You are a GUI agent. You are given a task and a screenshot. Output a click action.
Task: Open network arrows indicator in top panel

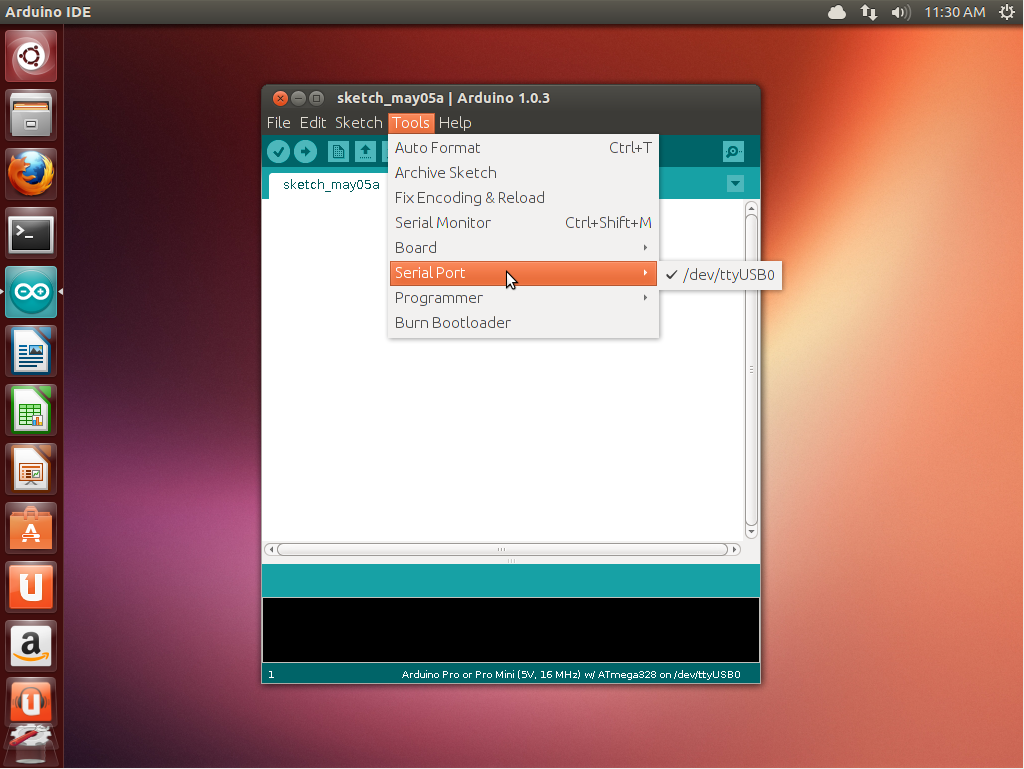(869, 12)
